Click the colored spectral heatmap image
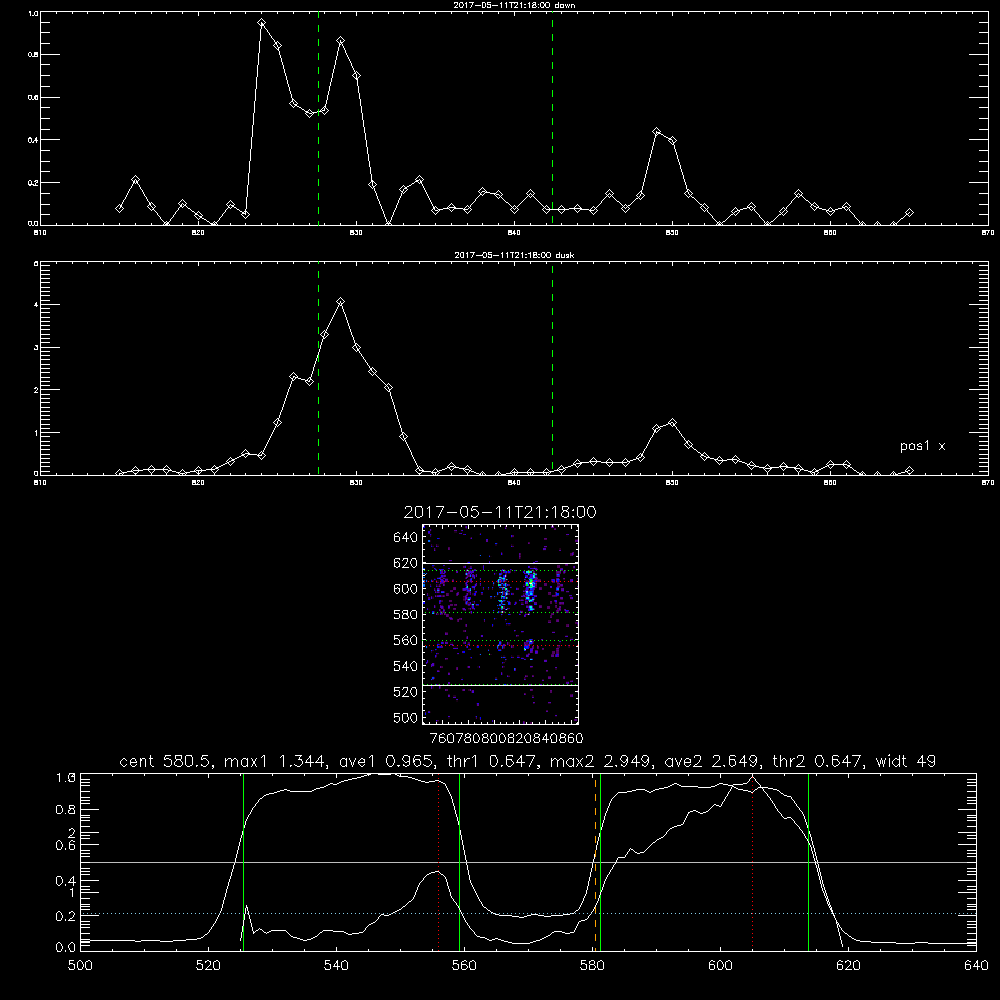1000x1000 pixels. pos(501,624)
